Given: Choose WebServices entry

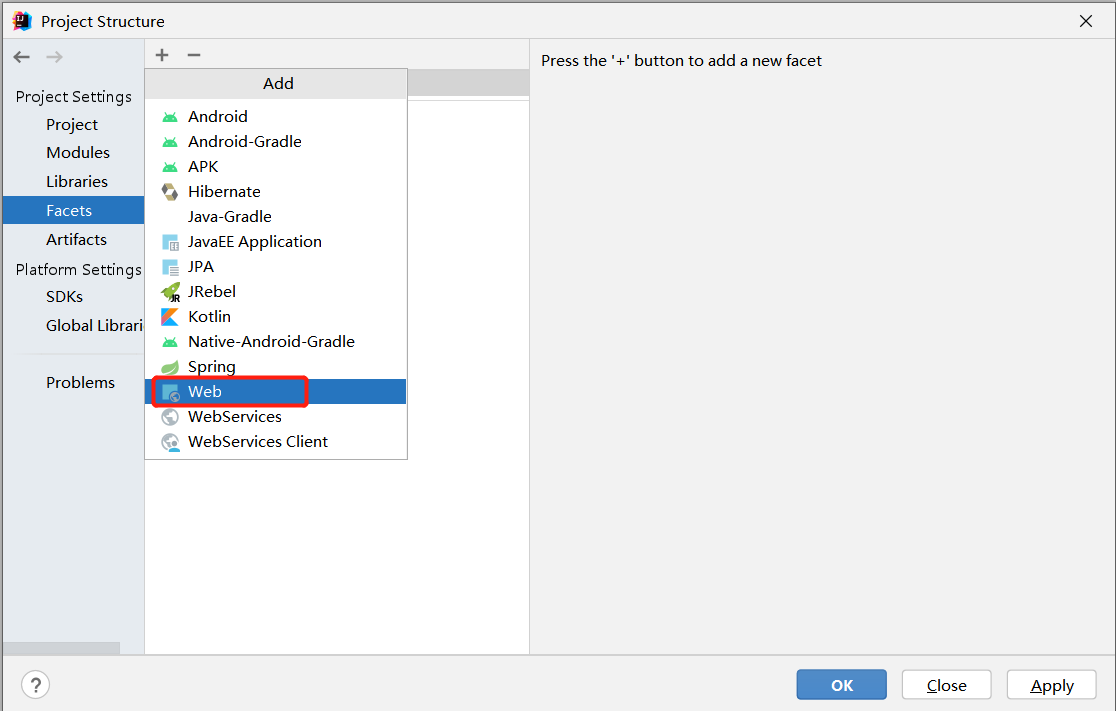Looking at the screenshot, I should coord(275,416).
